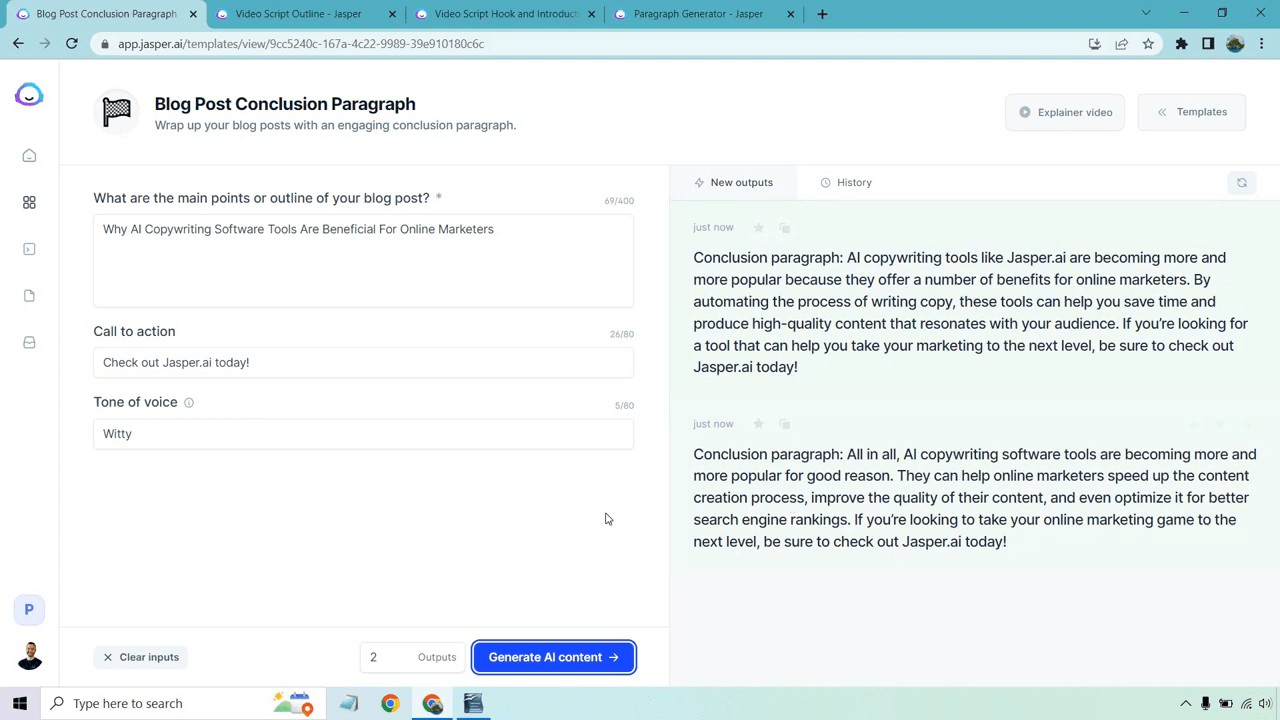Expand the Templates side panel
1280x720 pixels.
(1191, 112)
